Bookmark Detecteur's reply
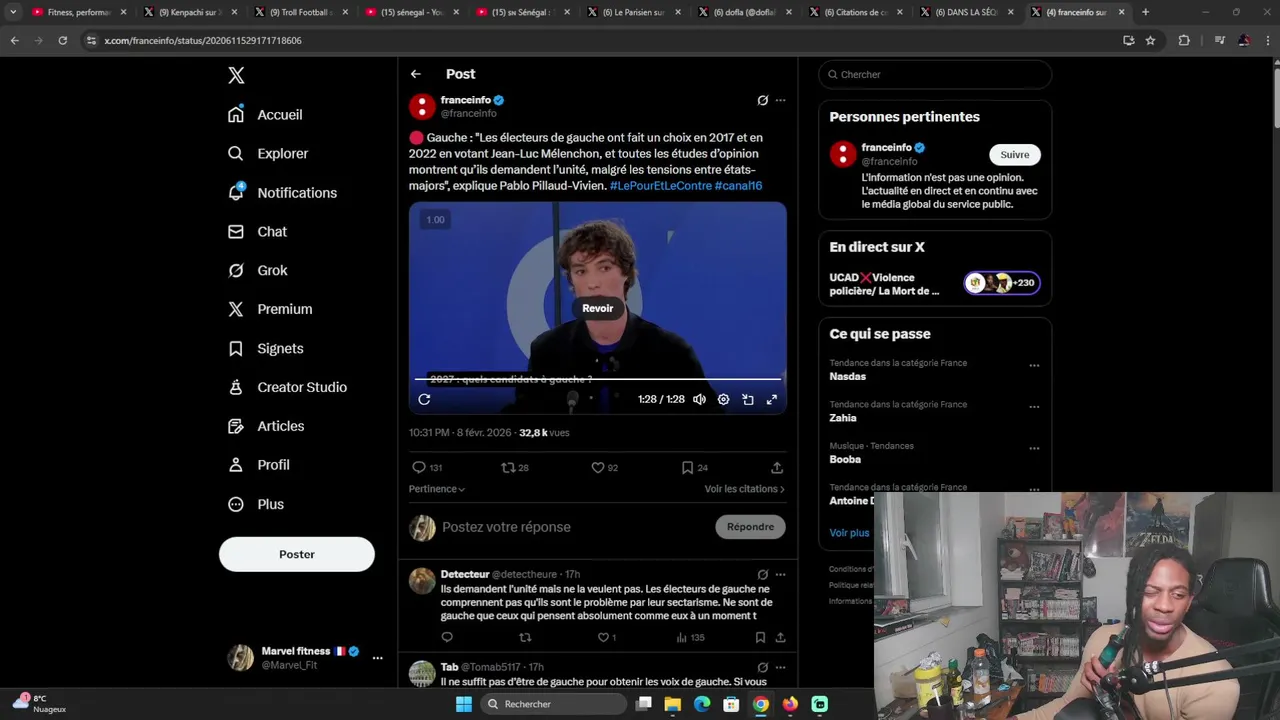This screenshot has width=1280, height=720. pos(760,637)
